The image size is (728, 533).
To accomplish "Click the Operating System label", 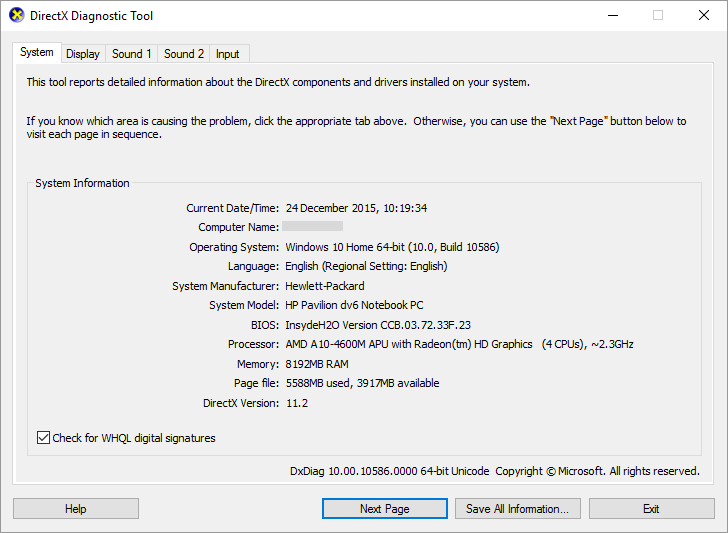I will point(234,247).
